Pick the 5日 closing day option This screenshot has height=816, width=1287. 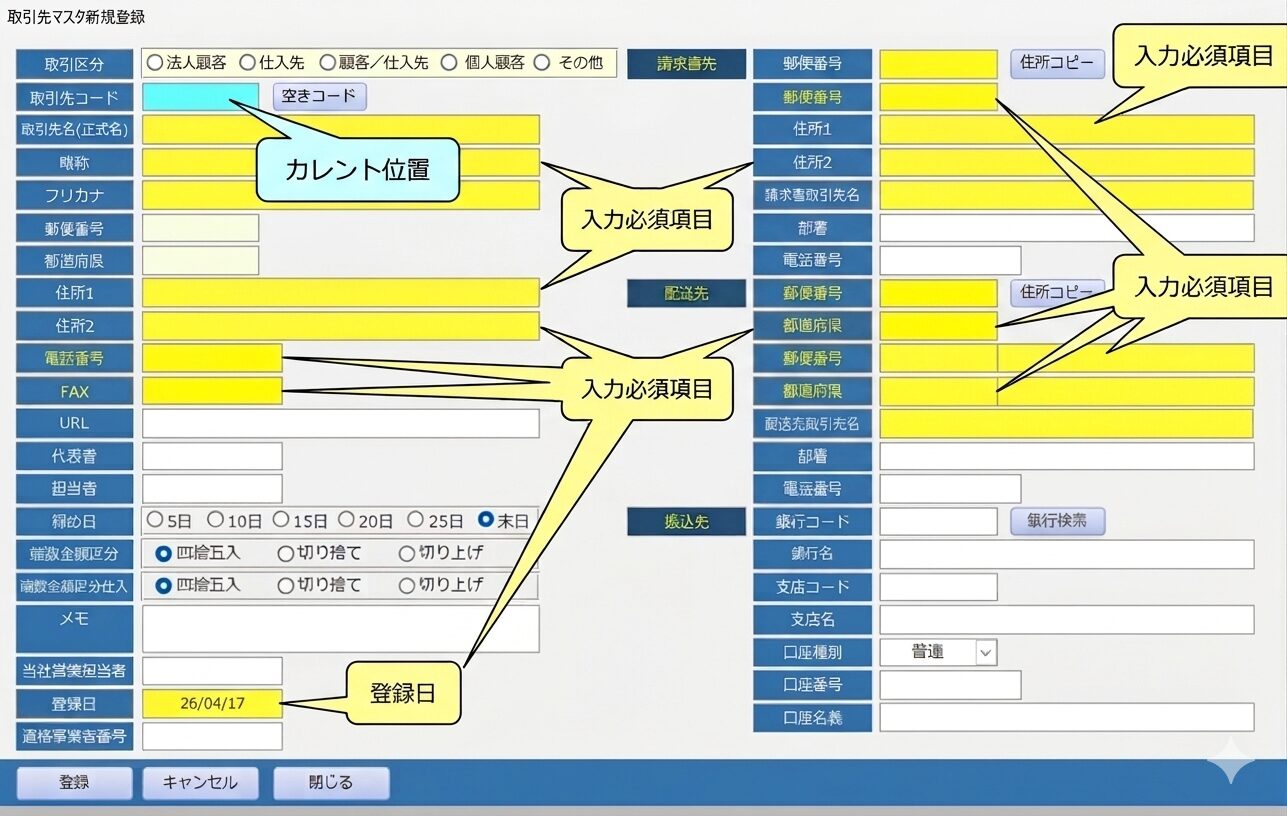coord(155,520)
